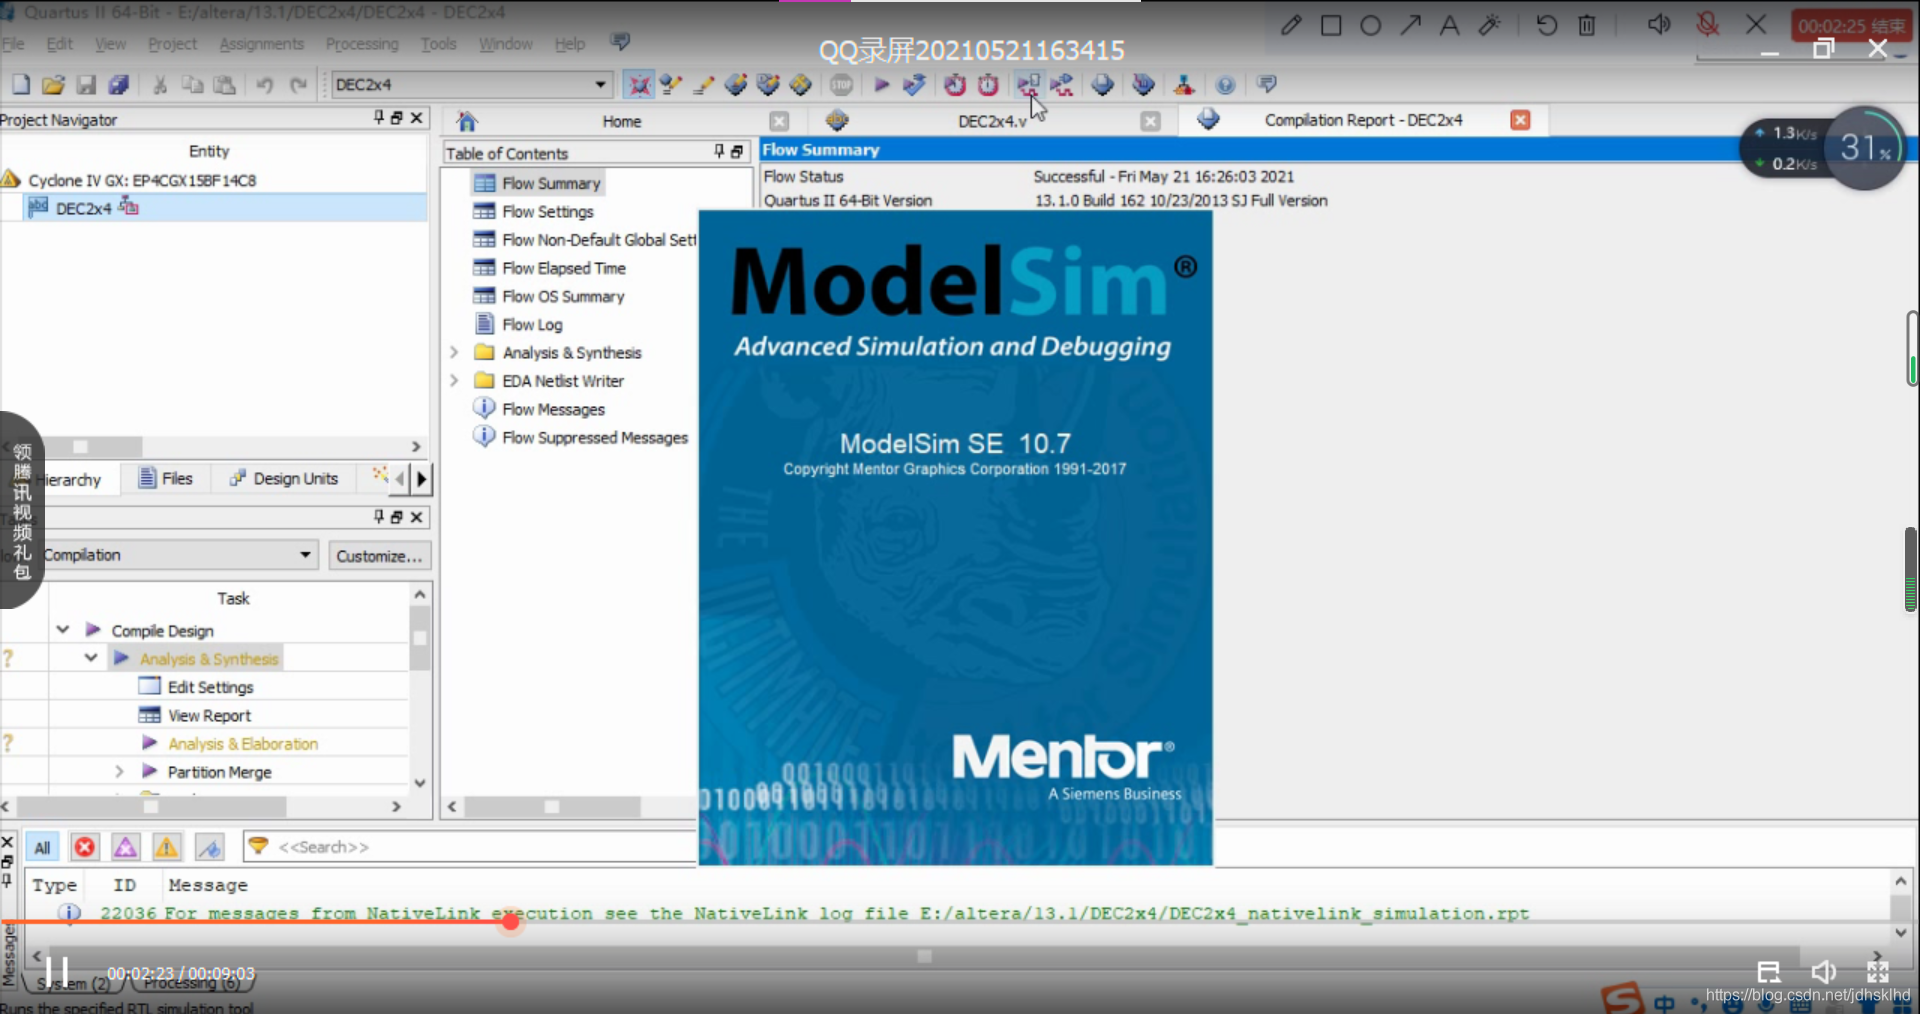Pause the video playback
1920x1014 pixels.
tap(57, 971)
